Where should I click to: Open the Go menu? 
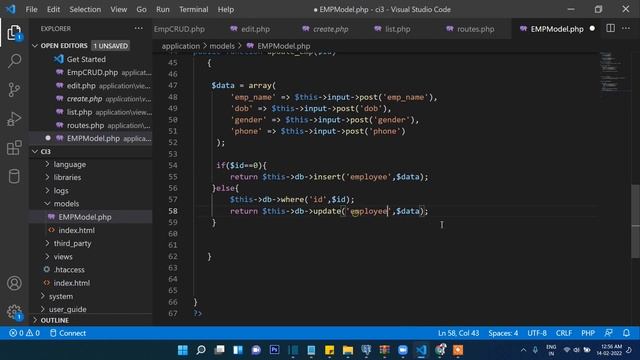click(x=141, y=9)
